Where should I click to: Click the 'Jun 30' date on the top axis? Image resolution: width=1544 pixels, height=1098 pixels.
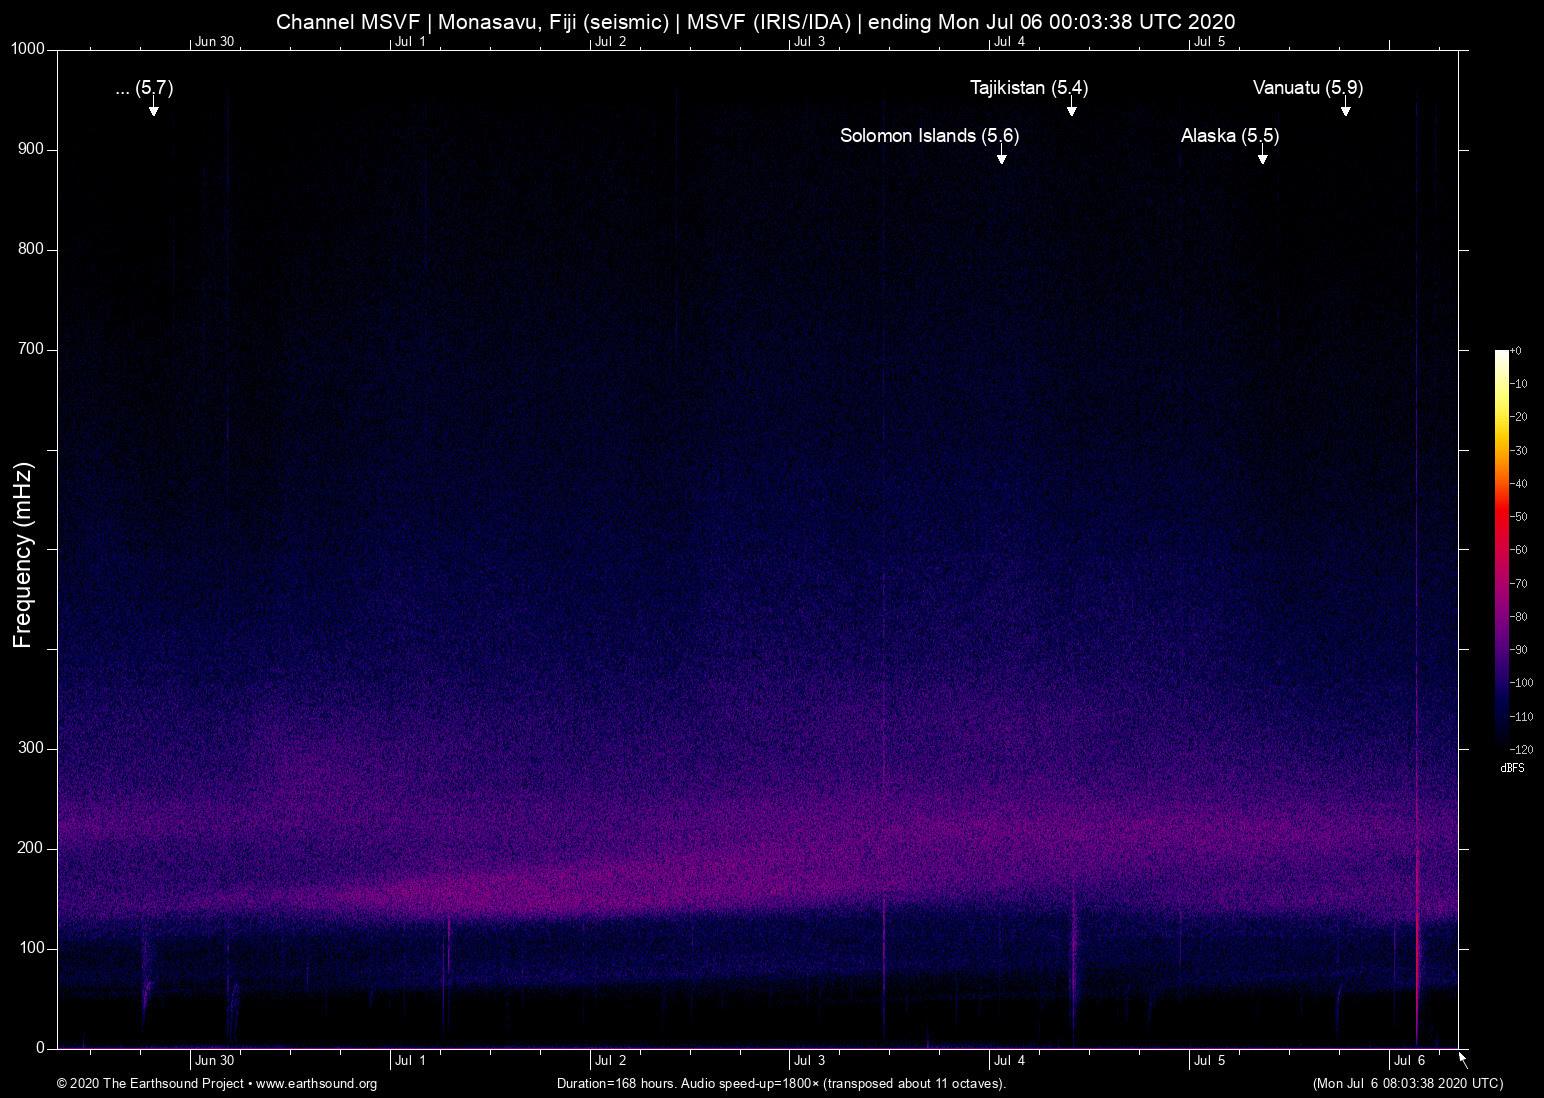215,41
